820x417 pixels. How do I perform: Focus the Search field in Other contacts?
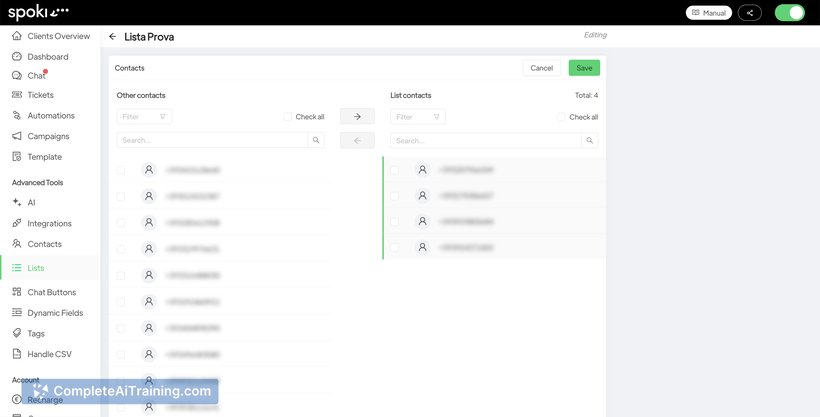[x=212, y=140]
